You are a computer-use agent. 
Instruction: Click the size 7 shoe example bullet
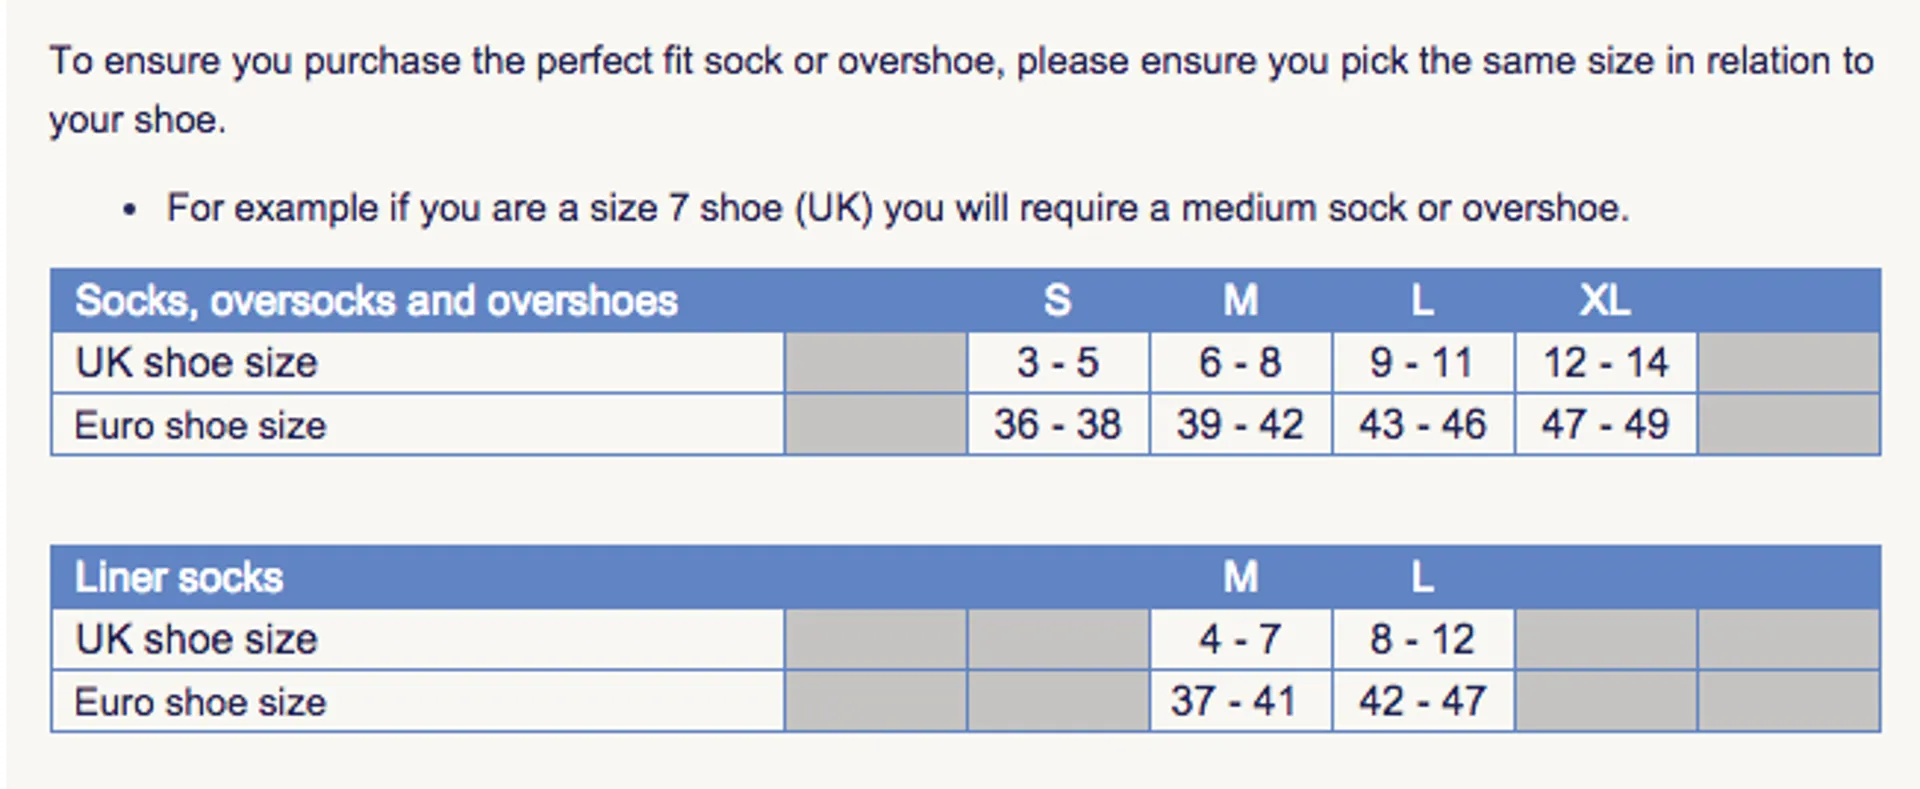point(897,208)
